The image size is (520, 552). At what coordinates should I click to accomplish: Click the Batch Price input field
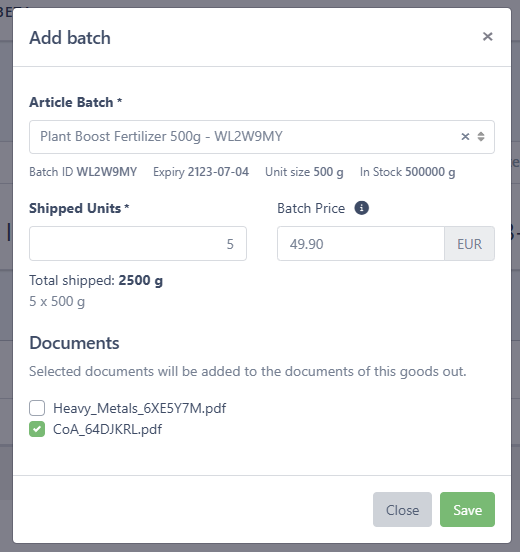pyautogui.click(x=361, y=244)
